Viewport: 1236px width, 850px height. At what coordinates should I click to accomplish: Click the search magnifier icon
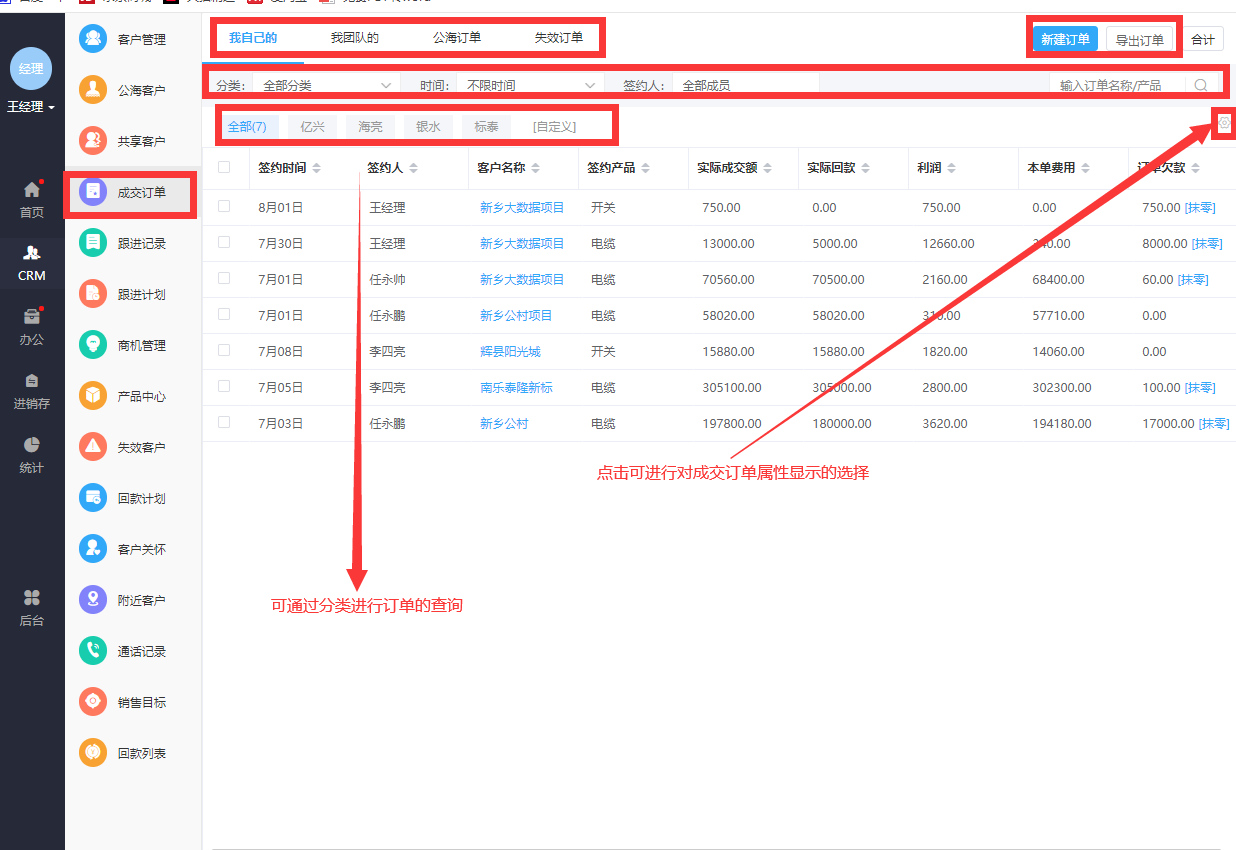[1201, 85]
